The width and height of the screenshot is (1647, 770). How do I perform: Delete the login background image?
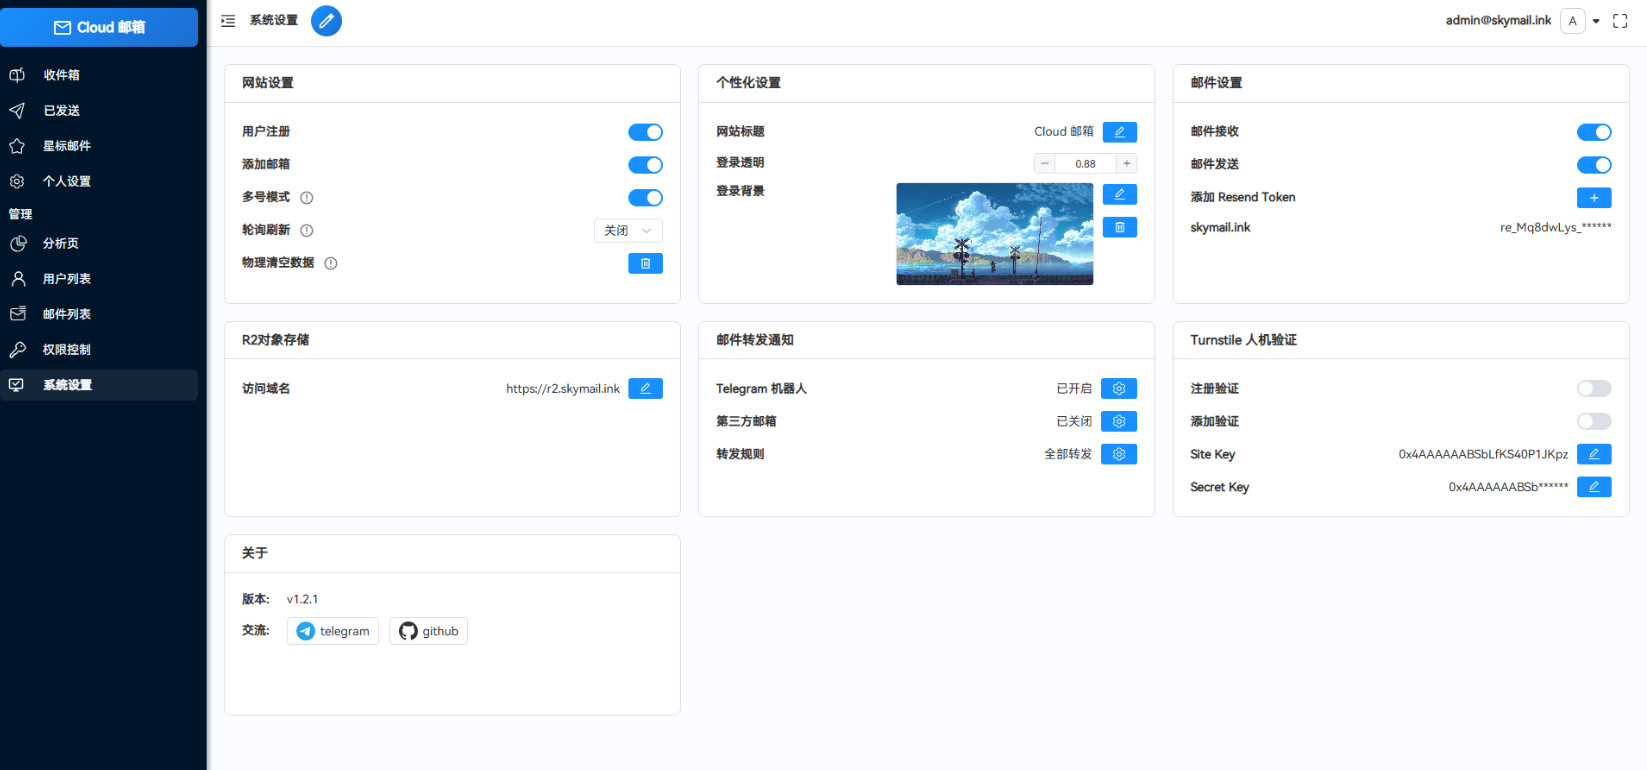coord(1119,227)
